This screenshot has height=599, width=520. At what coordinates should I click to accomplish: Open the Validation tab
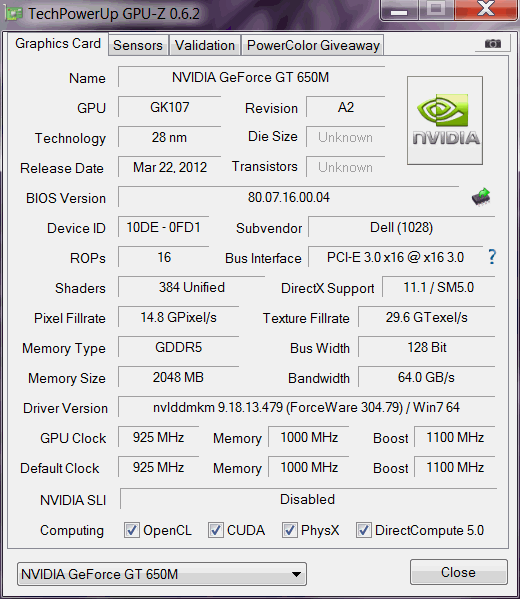pyautogui.click(x=205, y=45)
